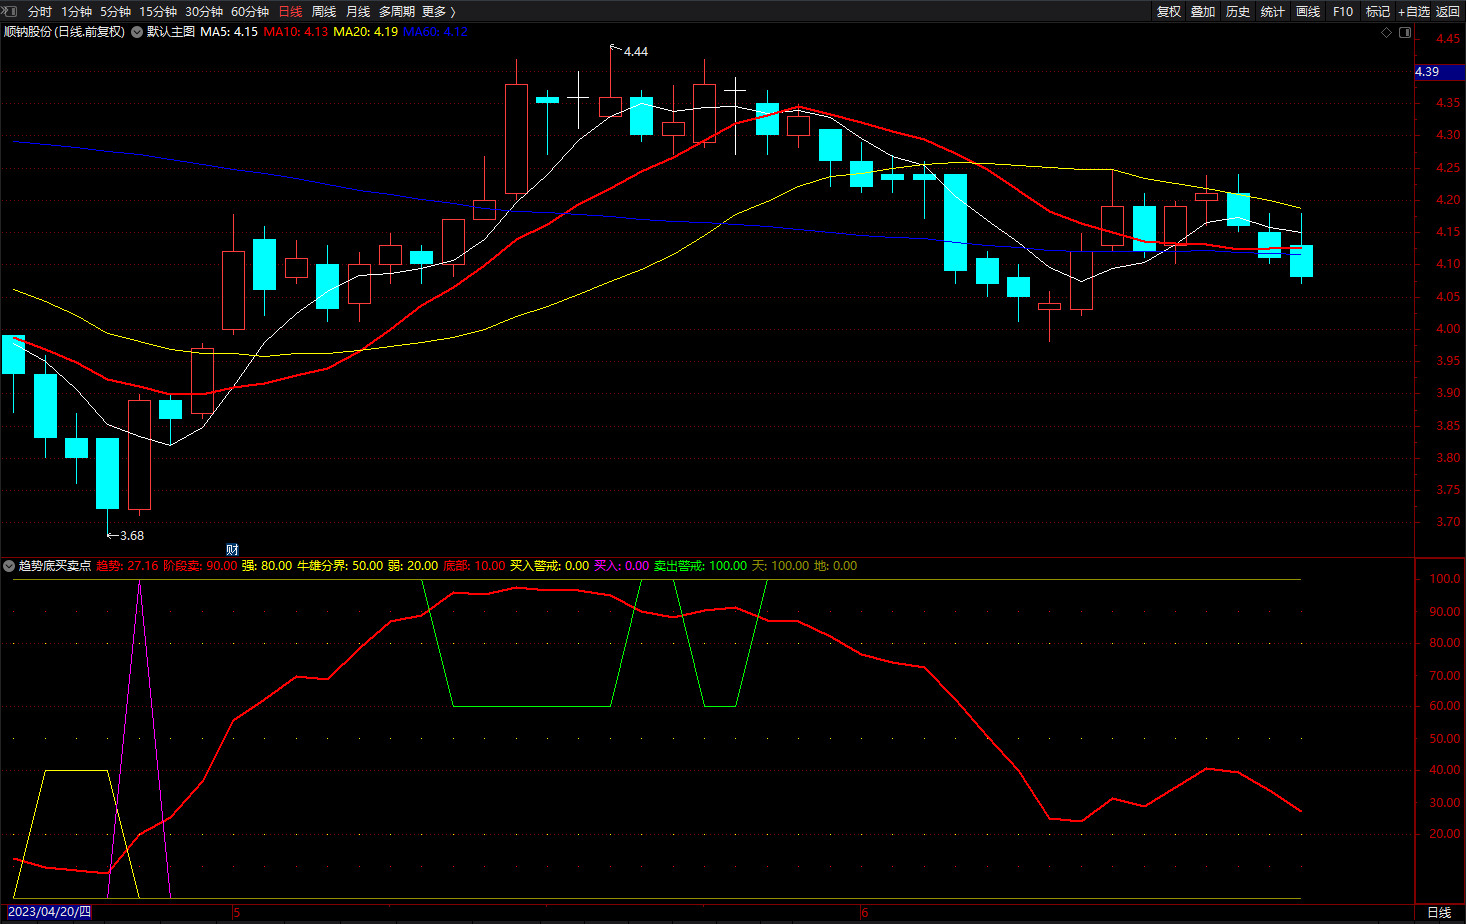Switch to 30分钟 period tab
This screenshot has height=924, width=1466.
[204, 11]
